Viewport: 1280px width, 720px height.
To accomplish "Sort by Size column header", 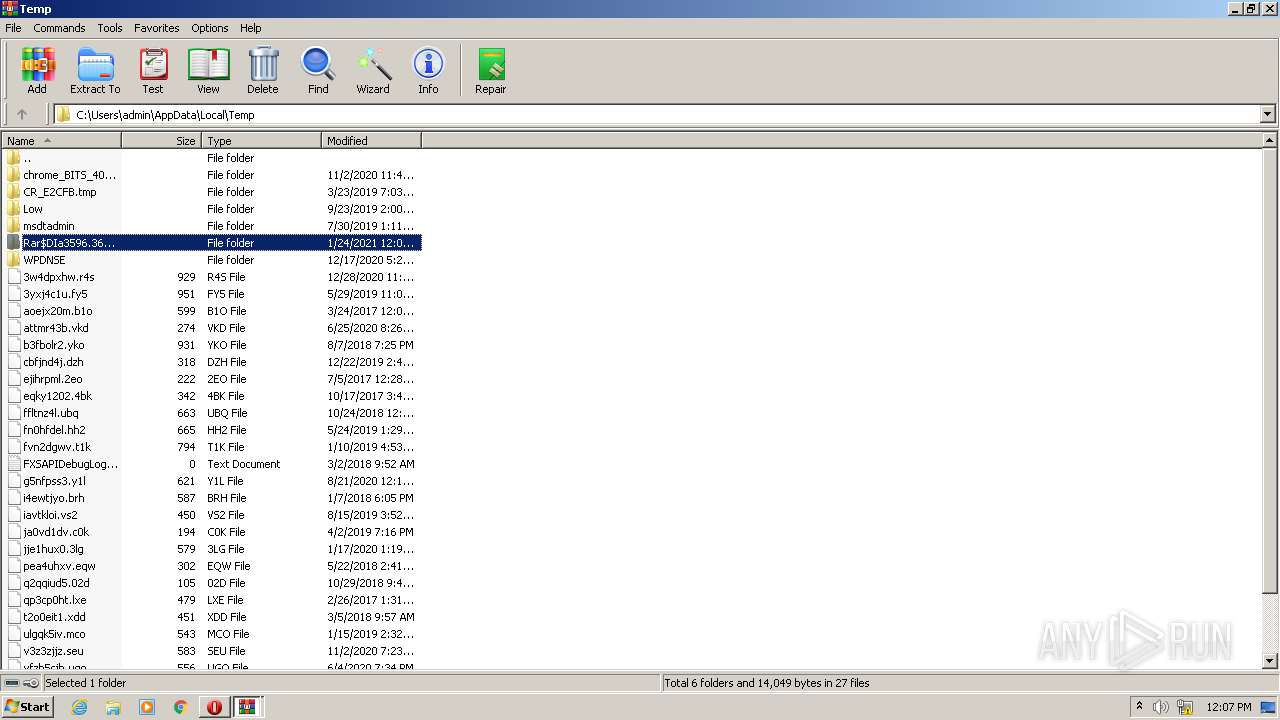I will tap(162, 141).
